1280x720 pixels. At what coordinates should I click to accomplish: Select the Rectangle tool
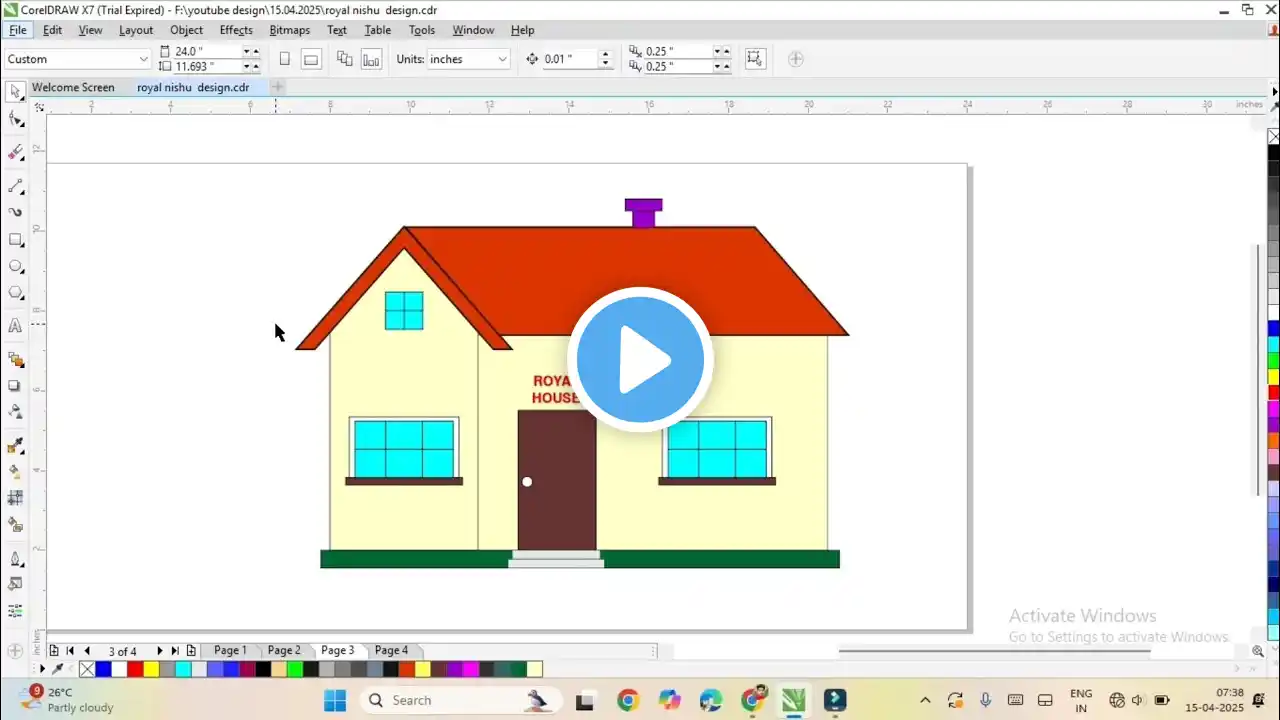click(x=15, y=240)
